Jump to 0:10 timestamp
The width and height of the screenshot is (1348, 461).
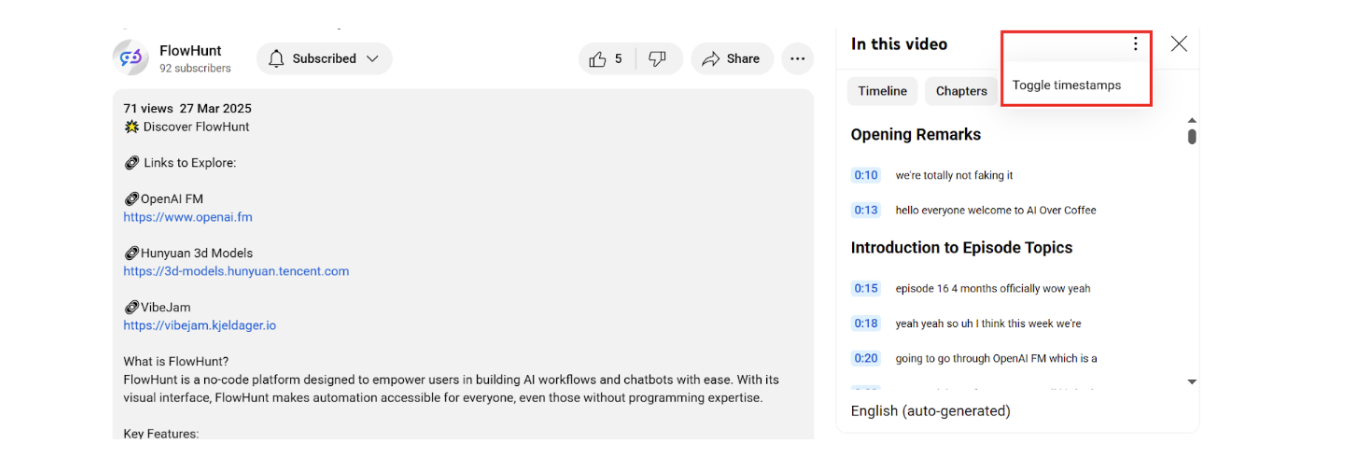(x=866, y=175)
